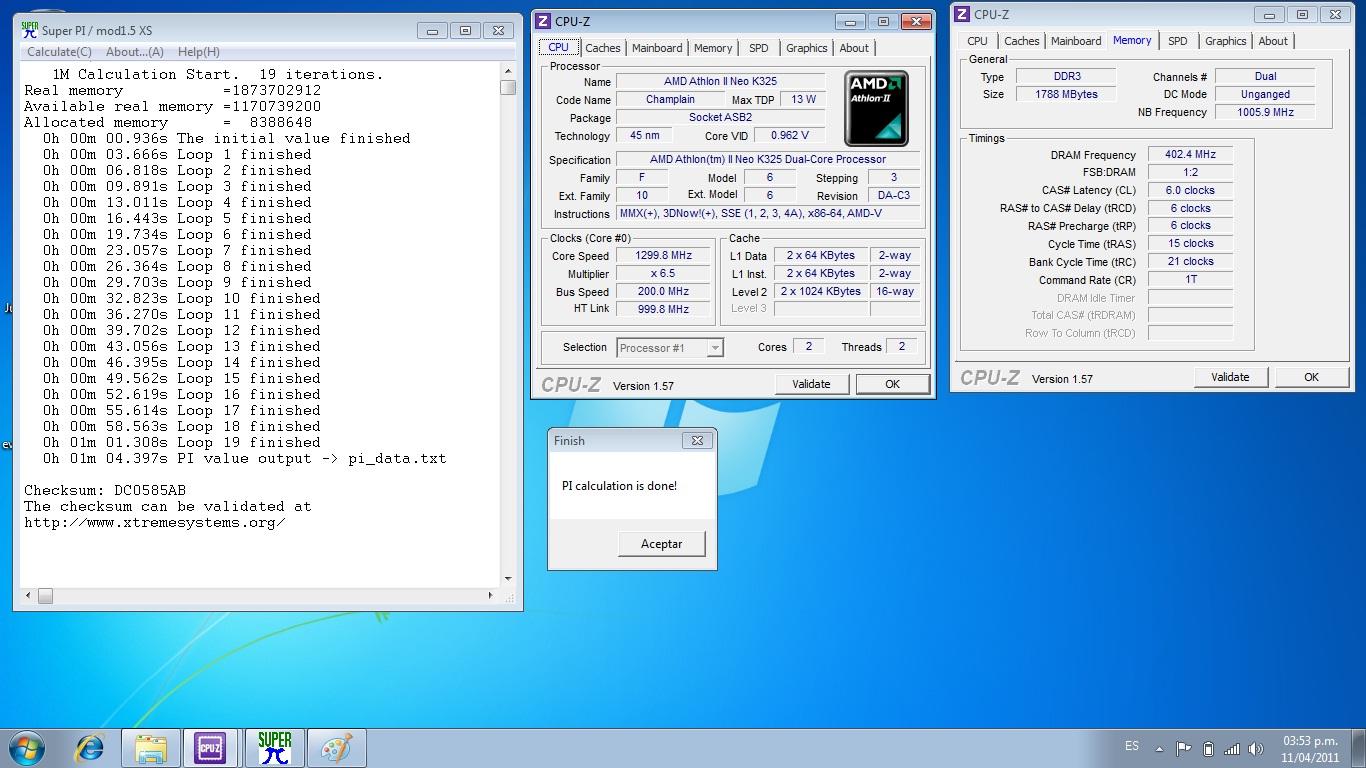
Task: Click Aceptar in the Finish dialog
Action: click(661, 544)
